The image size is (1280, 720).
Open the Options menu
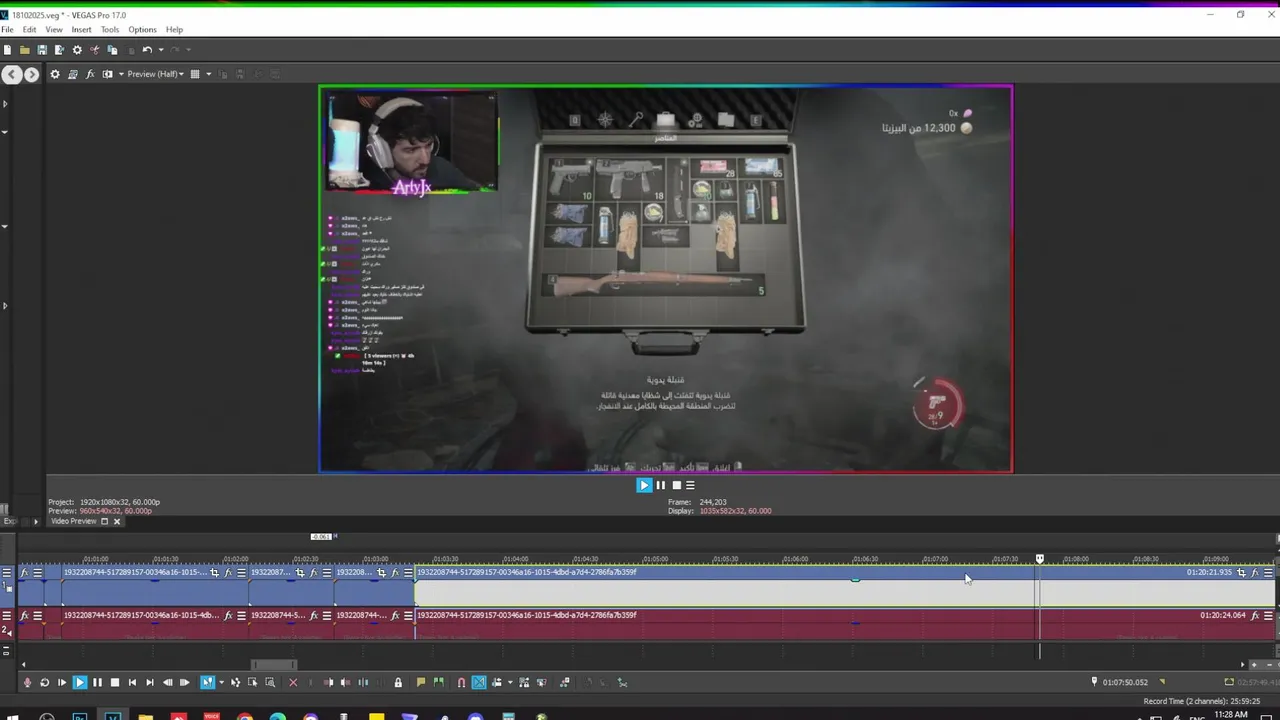(x=142, y=30)
